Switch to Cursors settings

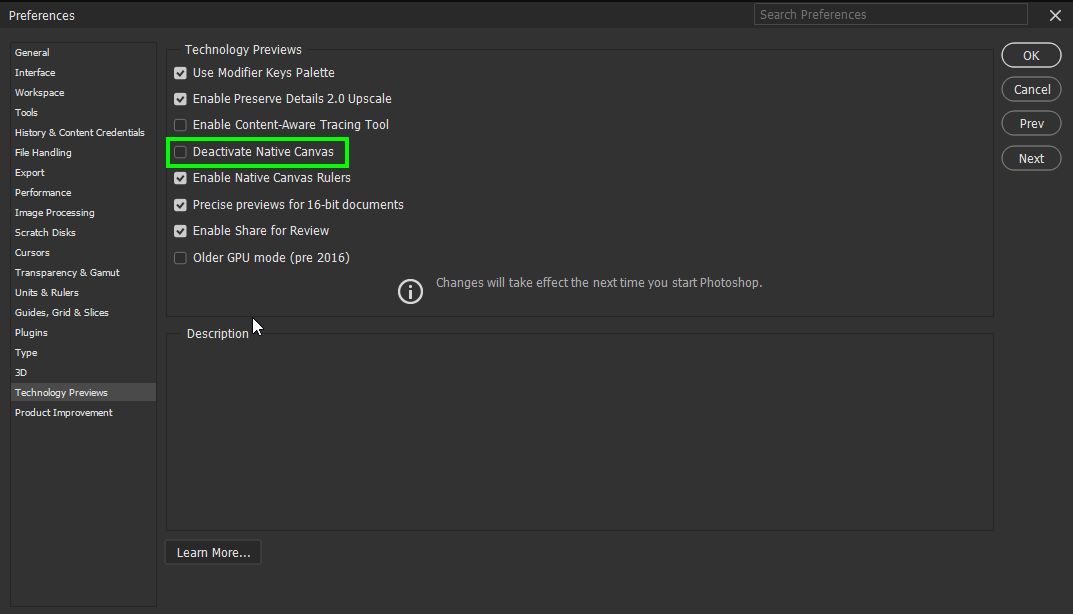[x=32, y=252]
